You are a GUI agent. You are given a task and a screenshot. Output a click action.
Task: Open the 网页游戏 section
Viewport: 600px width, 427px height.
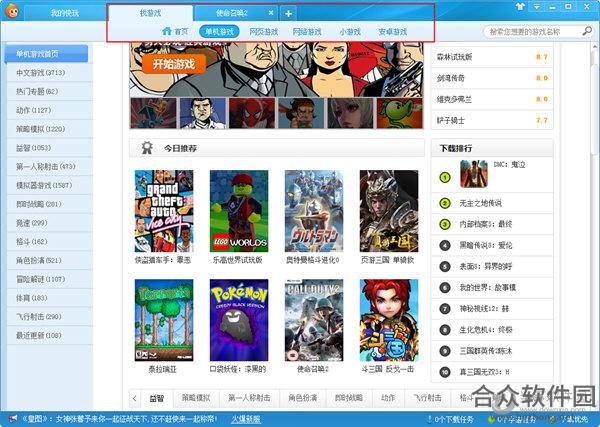point(263,32)
